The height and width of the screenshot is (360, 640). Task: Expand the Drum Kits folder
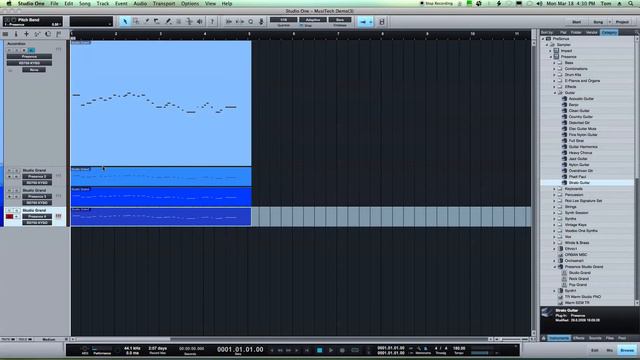555,75
